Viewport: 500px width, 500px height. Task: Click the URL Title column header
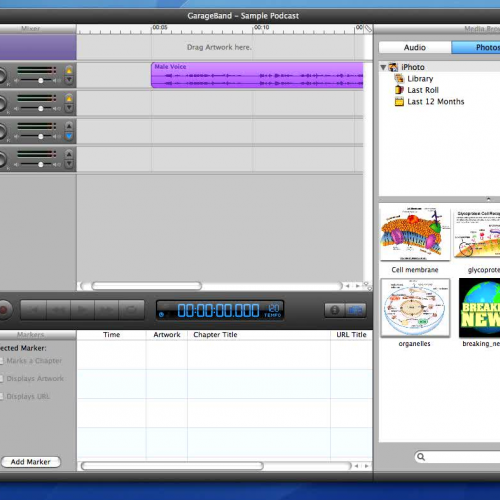point(351,335)
